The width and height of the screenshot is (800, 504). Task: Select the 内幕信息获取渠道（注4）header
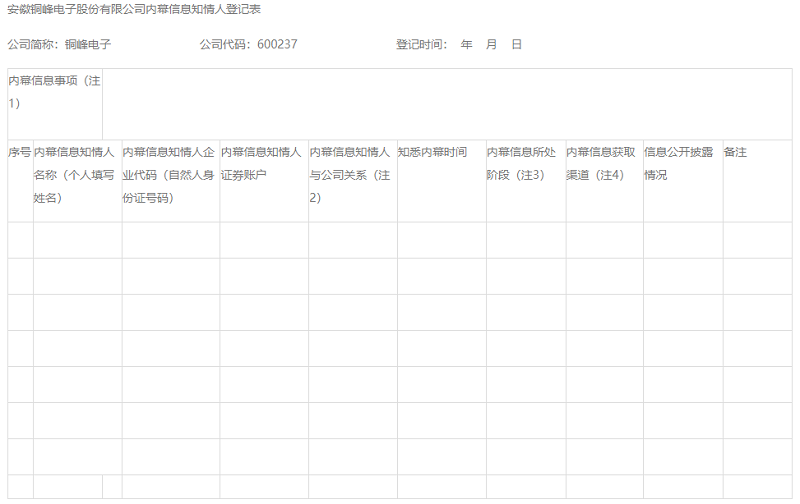tap(603, 164)
